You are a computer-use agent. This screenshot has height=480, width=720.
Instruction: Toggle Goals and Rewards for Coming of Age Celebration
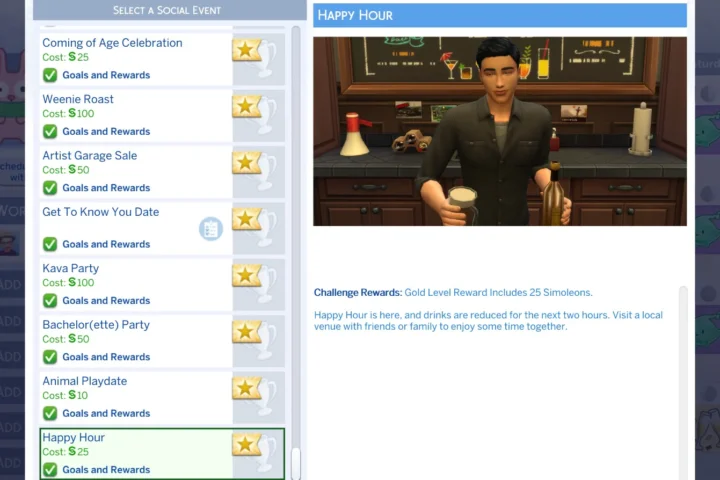(50, 75)
